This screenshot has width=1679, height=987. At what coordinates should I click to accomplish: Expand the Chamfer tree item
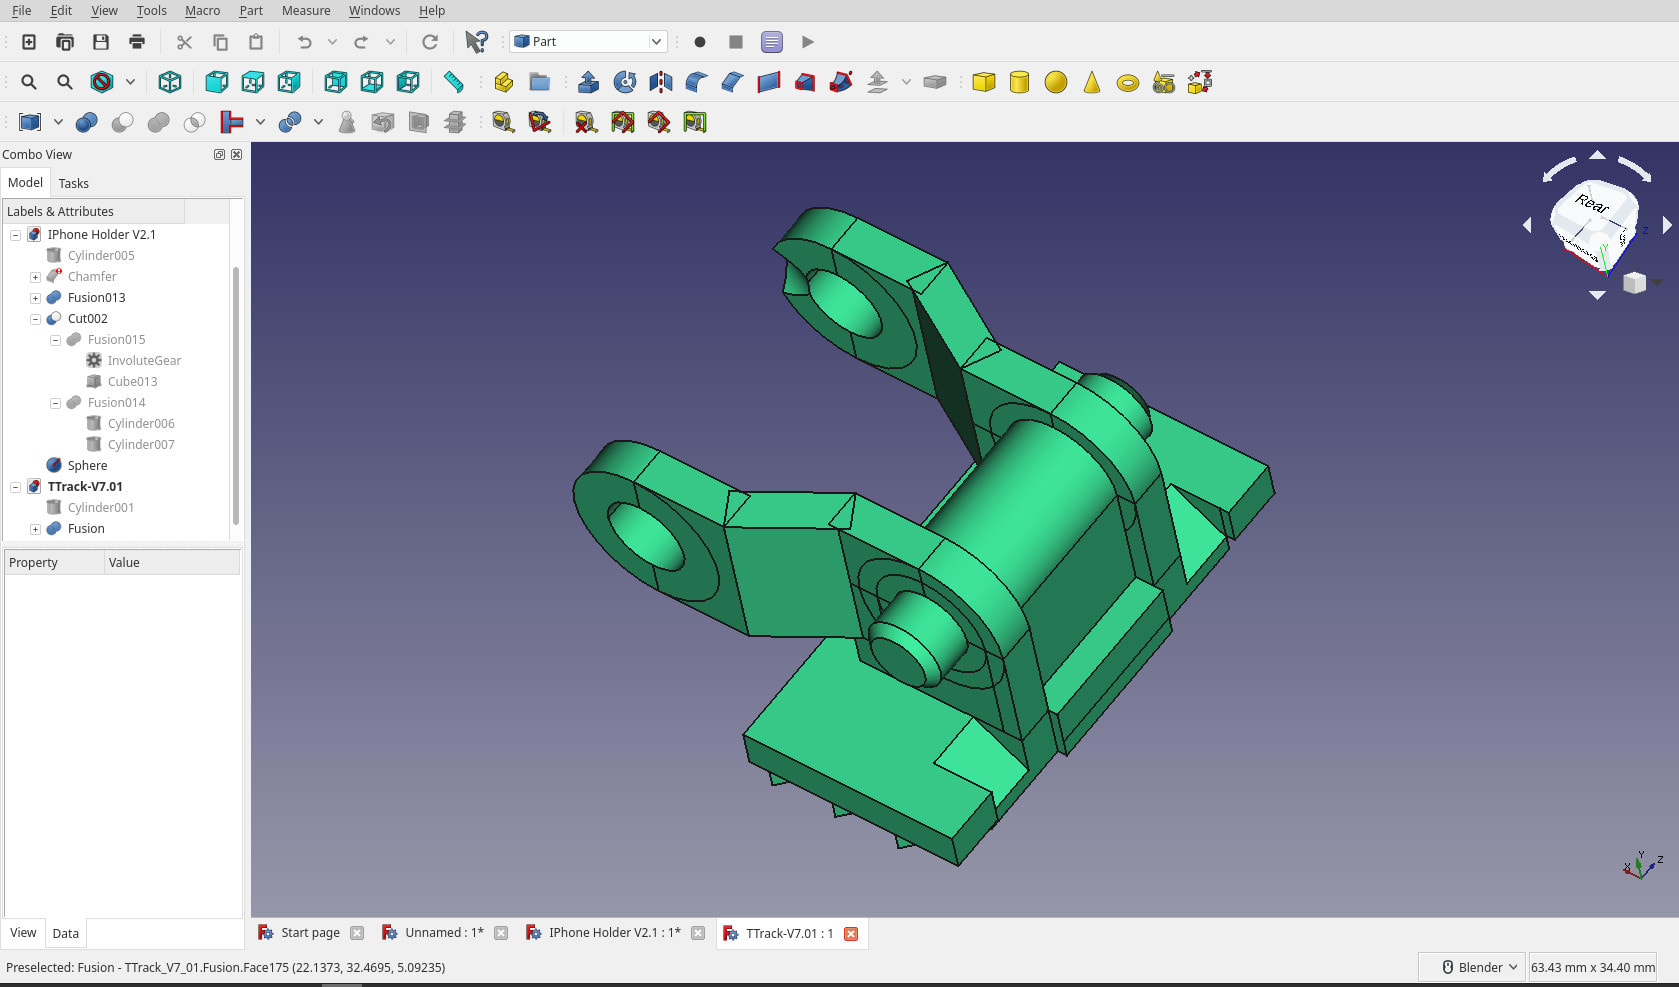(x=35, y=276)
